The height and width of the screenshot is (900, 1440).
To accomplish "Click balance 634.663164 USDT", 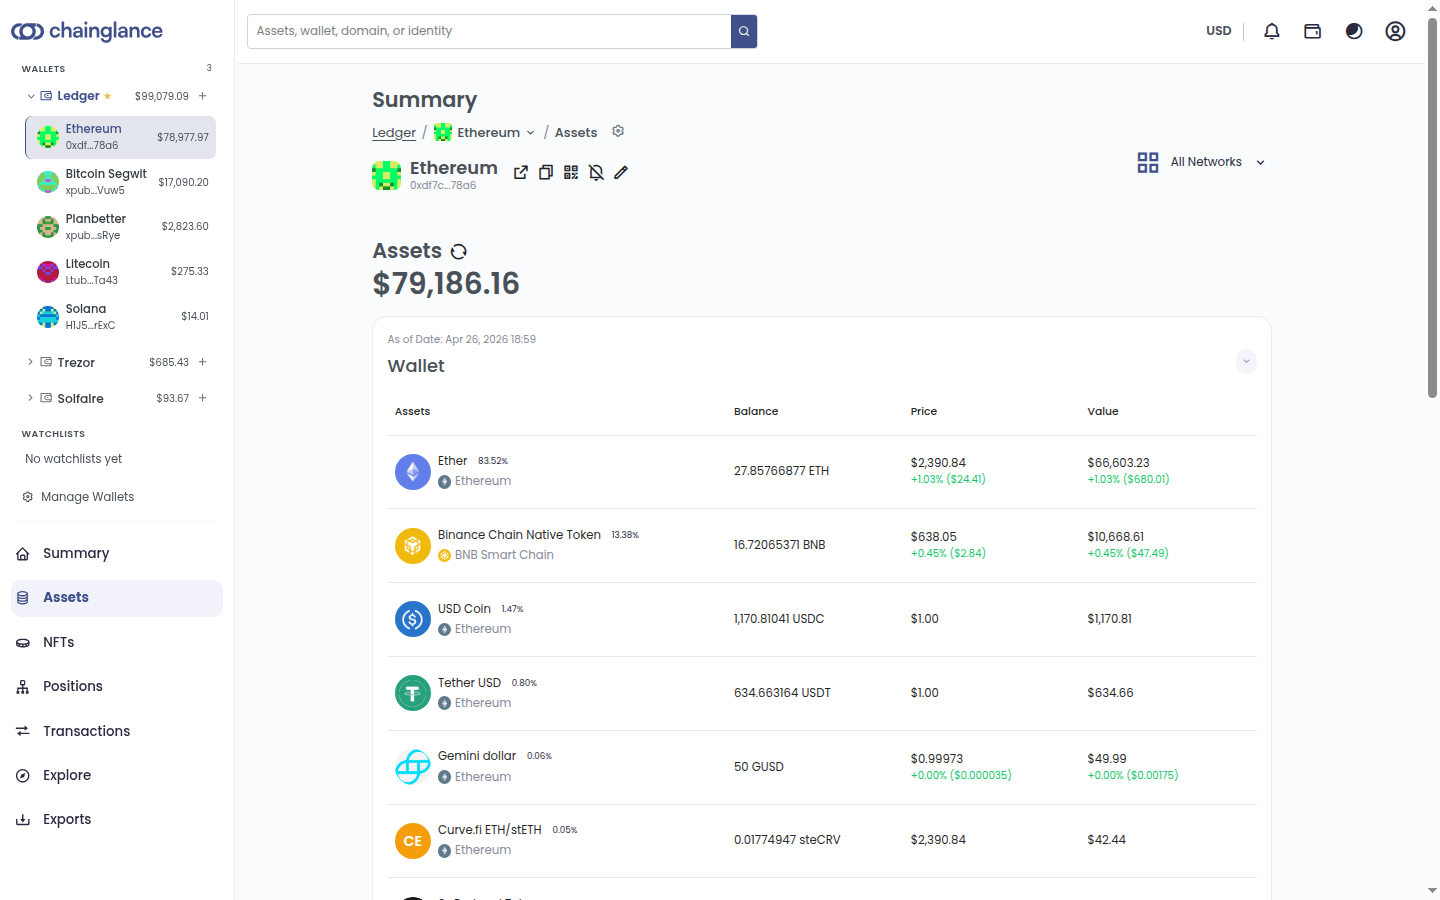I will [x=782, y=693].
